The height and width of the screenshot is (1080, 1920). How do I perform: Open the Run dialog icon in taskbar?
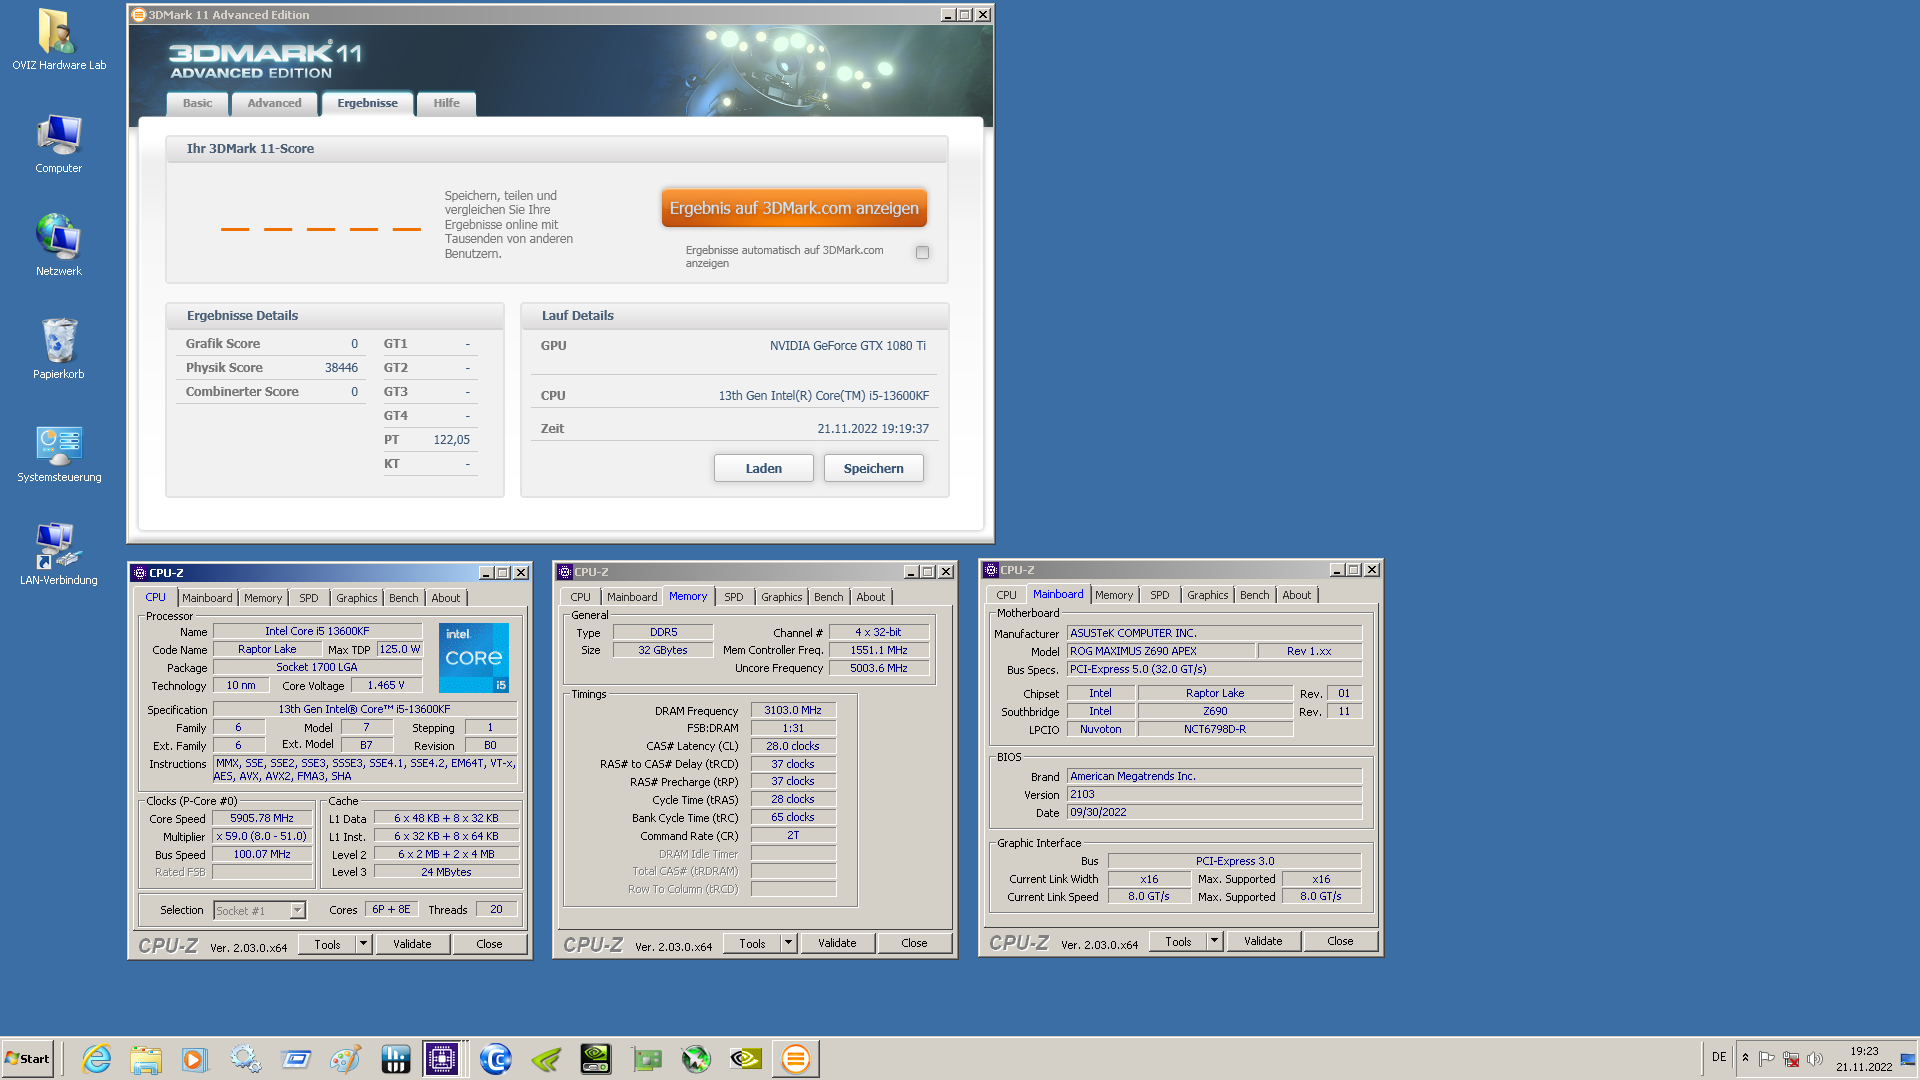(296, 1059)
